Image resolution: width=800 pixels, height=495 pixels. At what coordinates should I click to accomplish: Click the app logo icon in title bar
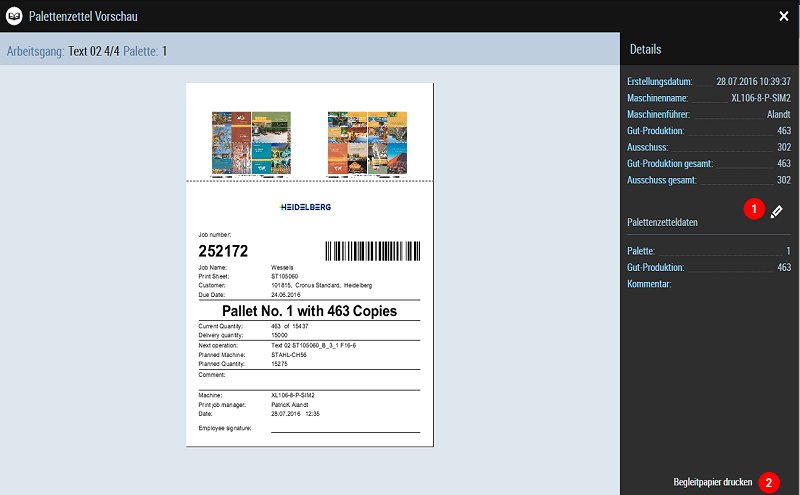14,16
